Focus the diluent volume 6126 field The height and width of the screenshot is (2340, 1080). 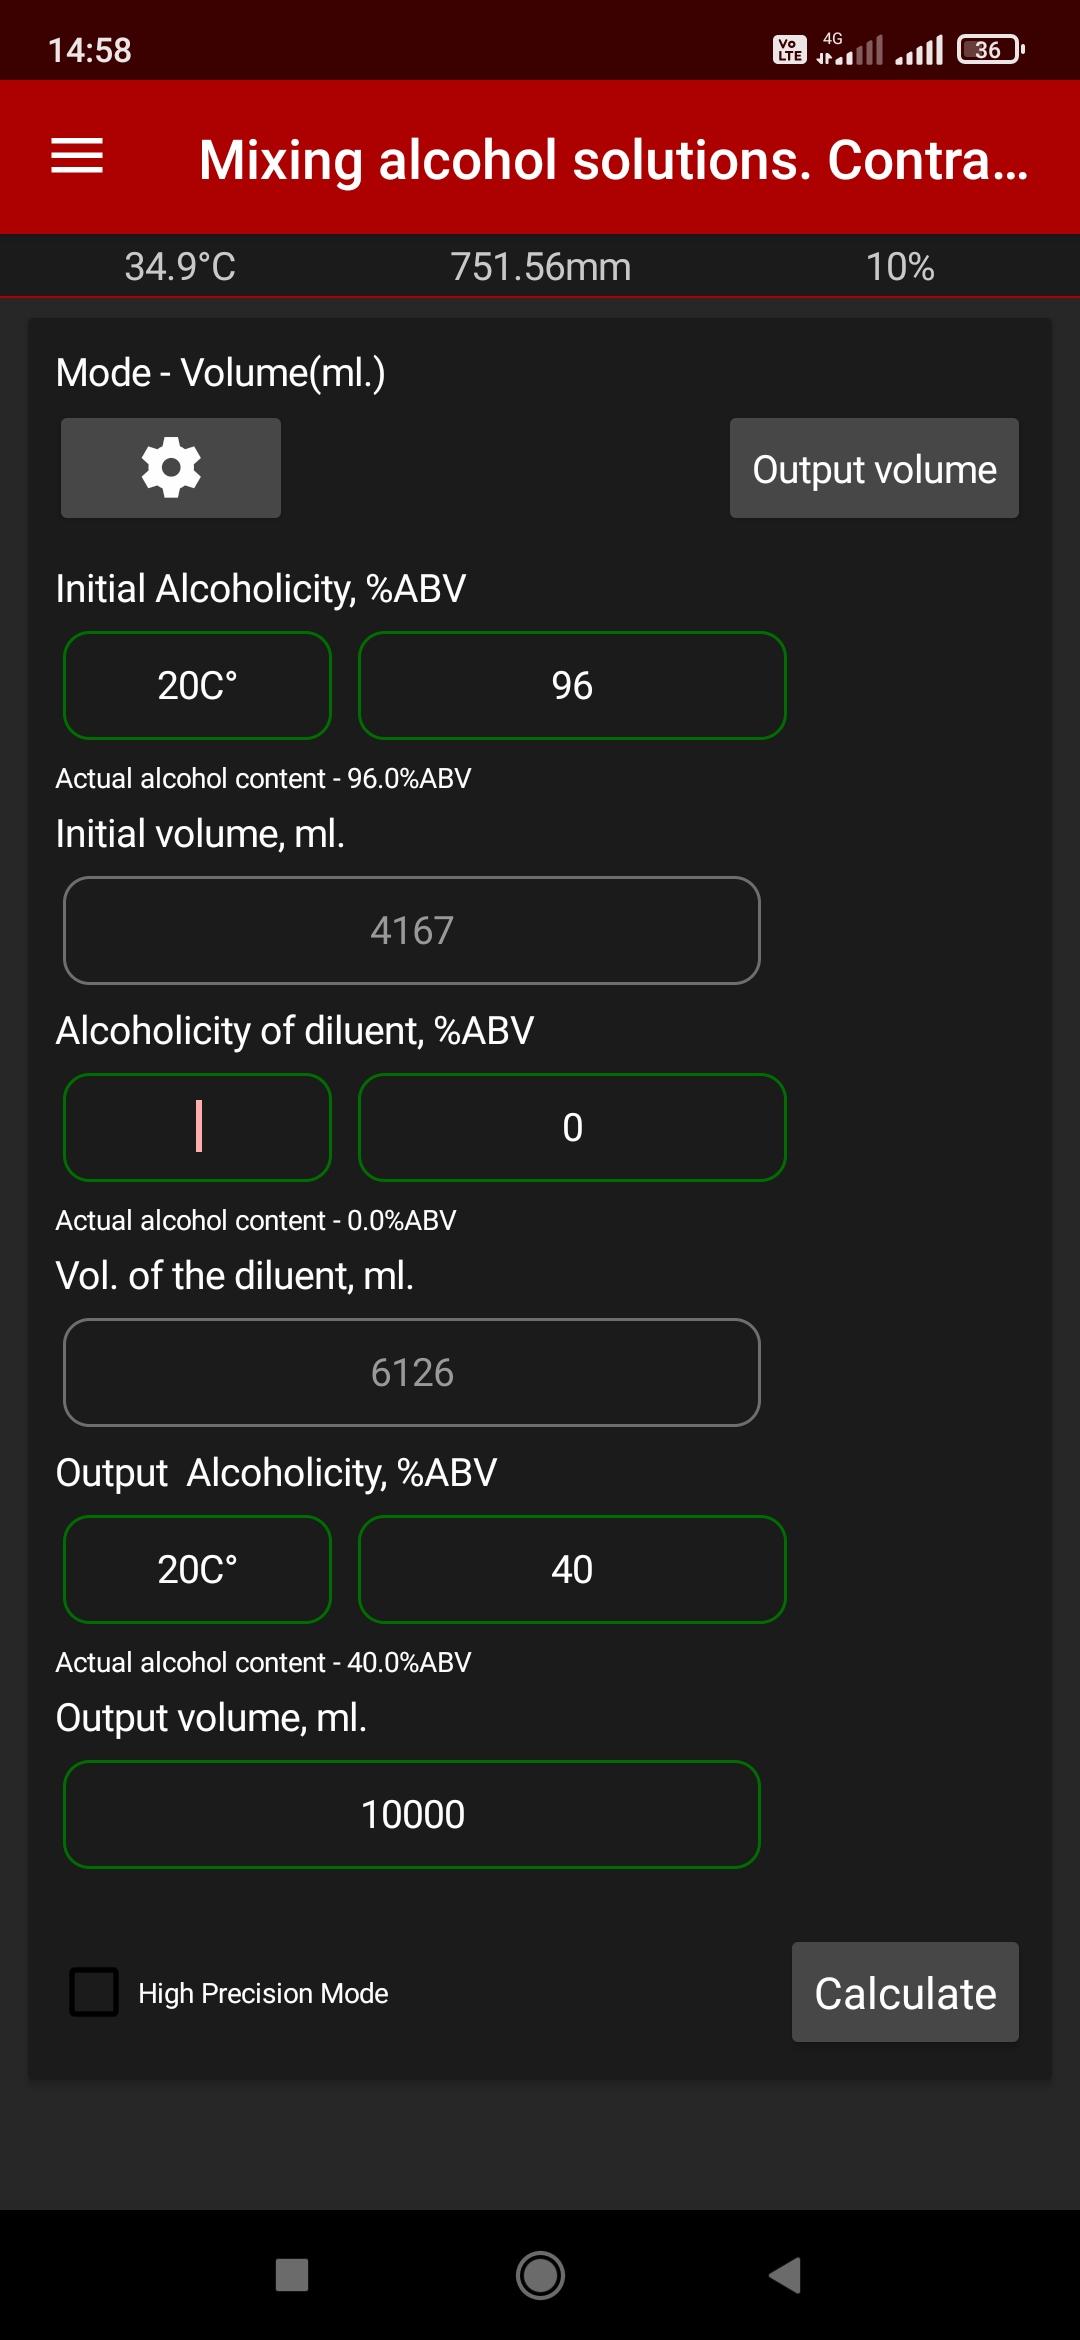tap(412, 1373)
